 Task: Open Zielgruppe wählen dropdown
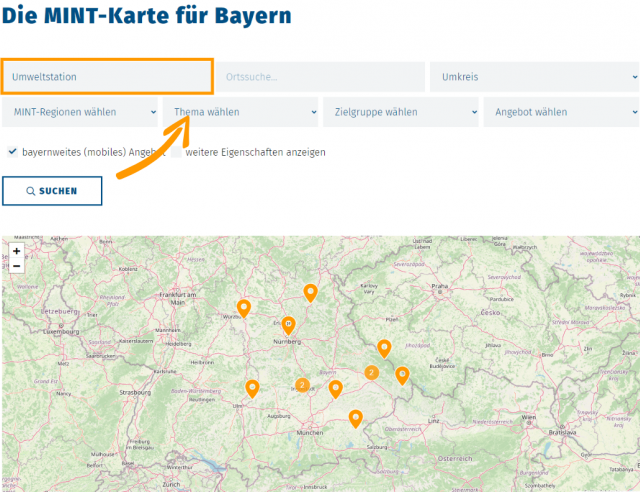coord(401,112)
